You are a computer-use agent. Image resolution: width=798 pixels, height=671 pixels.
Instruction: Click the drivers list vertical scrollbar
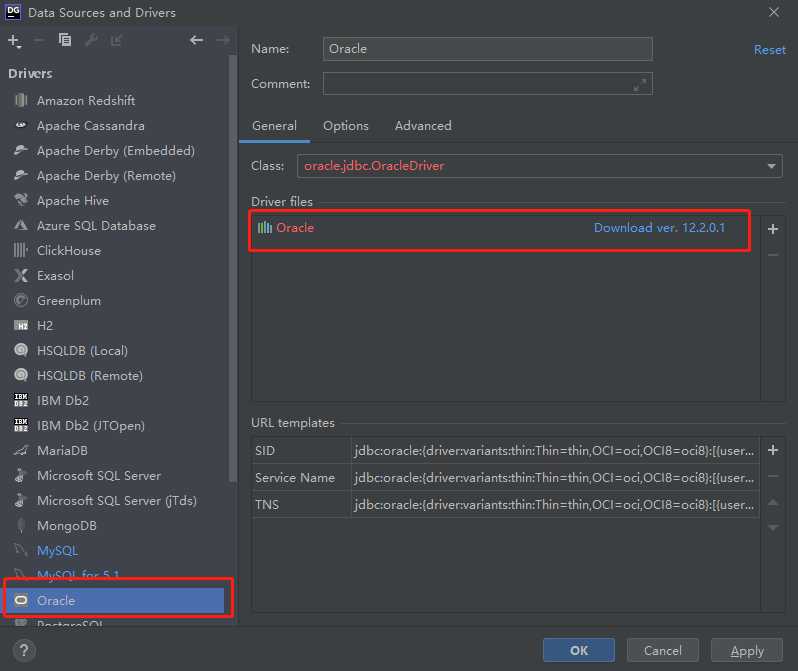click(x=233, y=267)
